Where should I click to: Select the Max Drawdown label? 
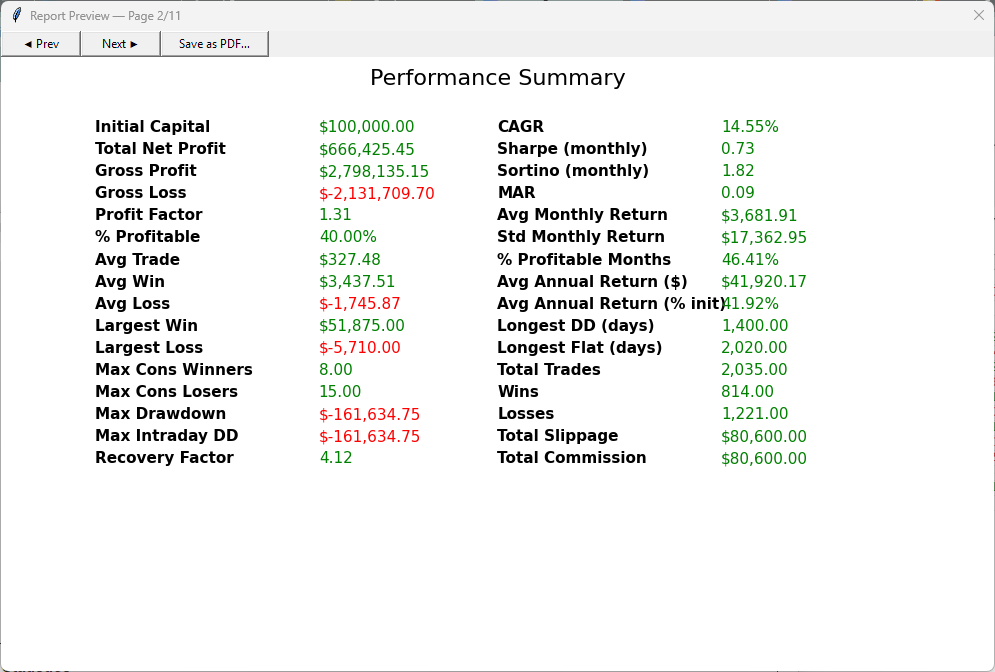[161, 414]
